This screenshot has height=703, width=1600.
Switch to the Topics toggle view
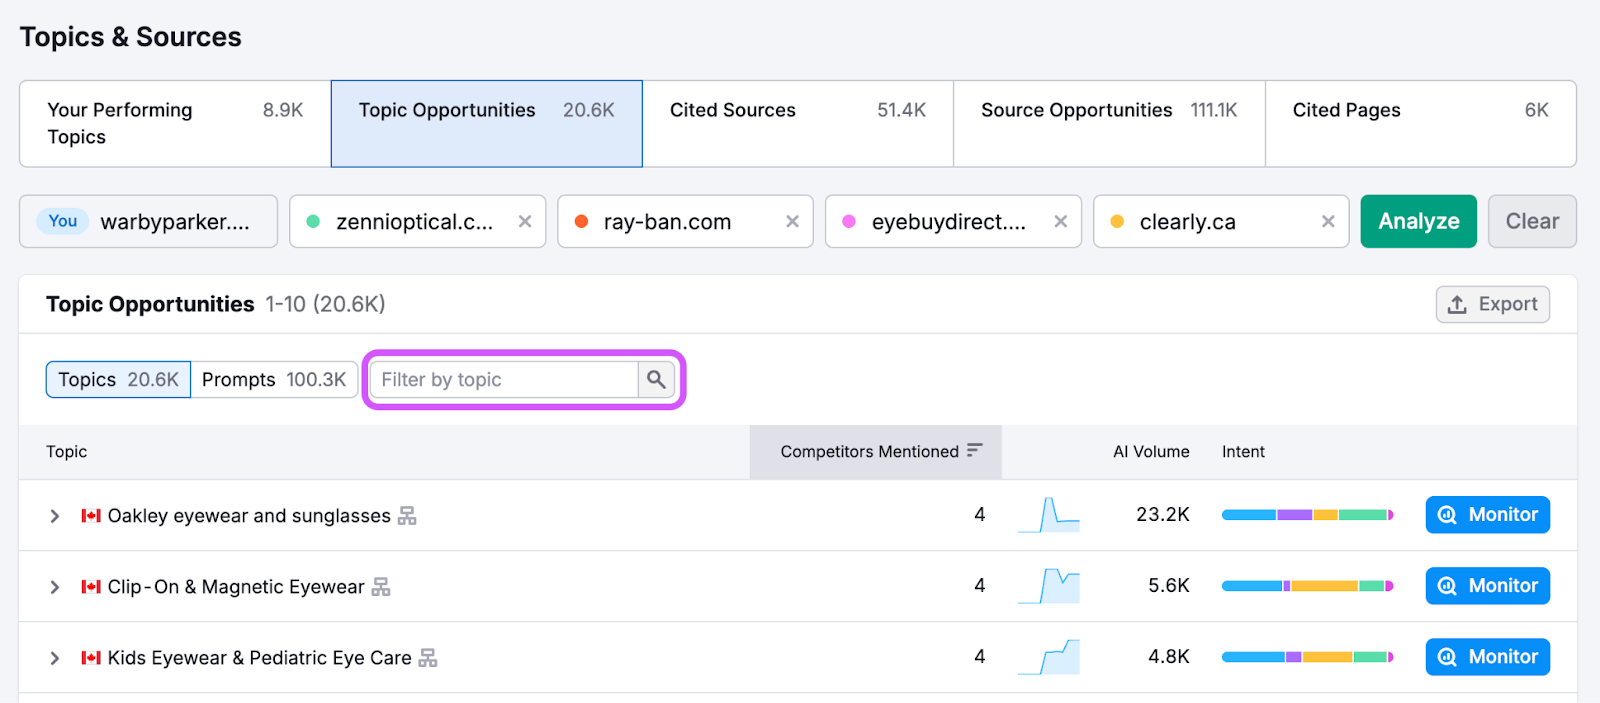[118, 380]
